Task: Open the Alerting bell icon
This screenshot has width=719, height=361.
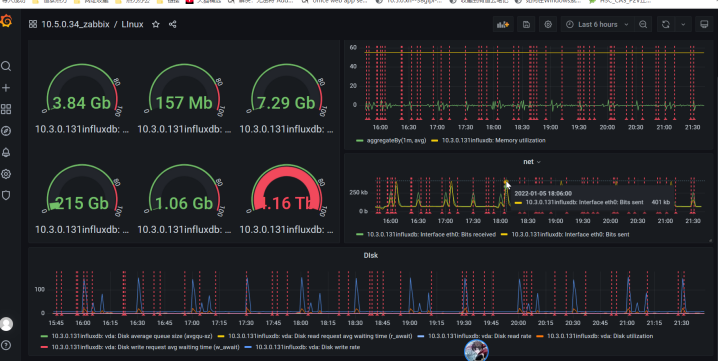Action: (x=6, y=152)
